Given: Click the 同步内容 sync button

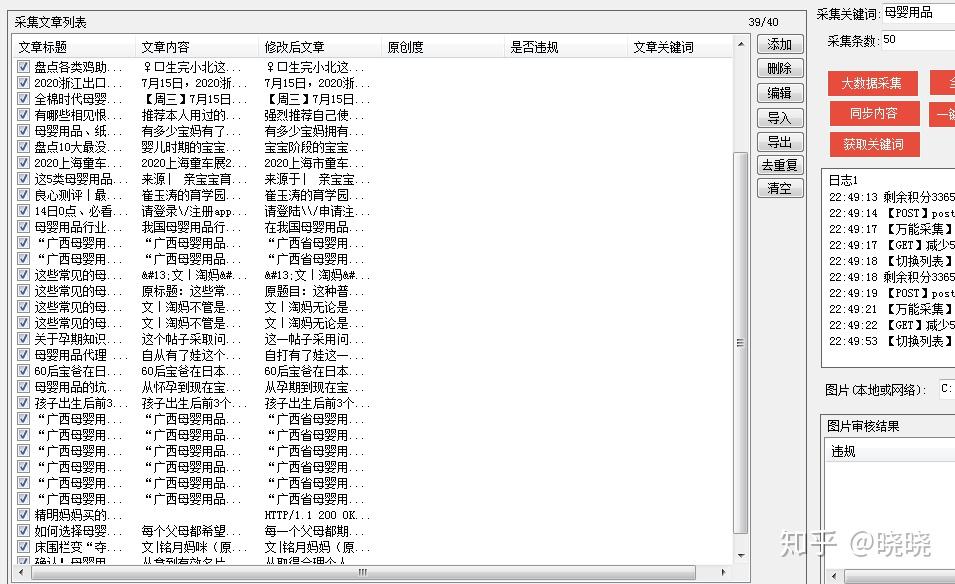Looking at the screenshot, I should (871, 114).
